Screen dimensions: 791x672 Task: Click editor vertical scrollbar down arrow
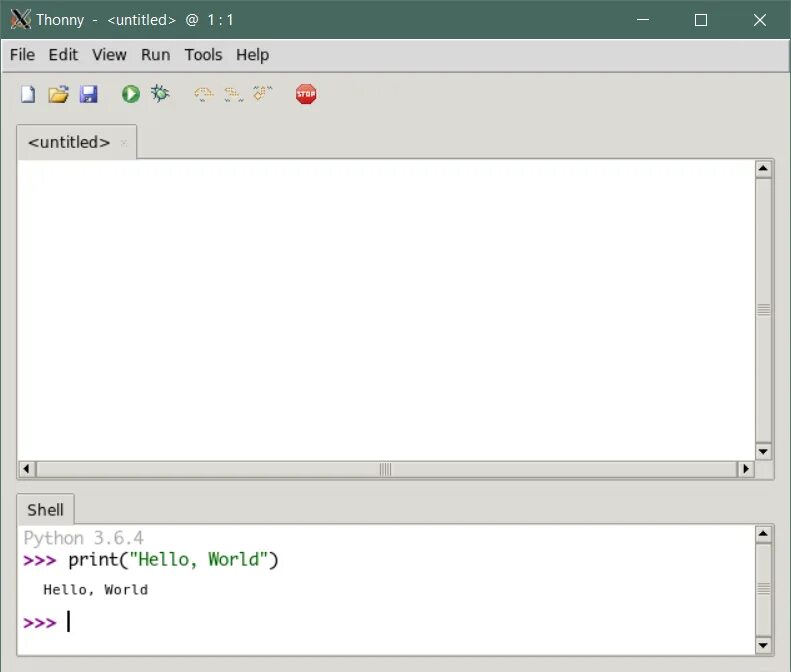click(x=763, y=451)
